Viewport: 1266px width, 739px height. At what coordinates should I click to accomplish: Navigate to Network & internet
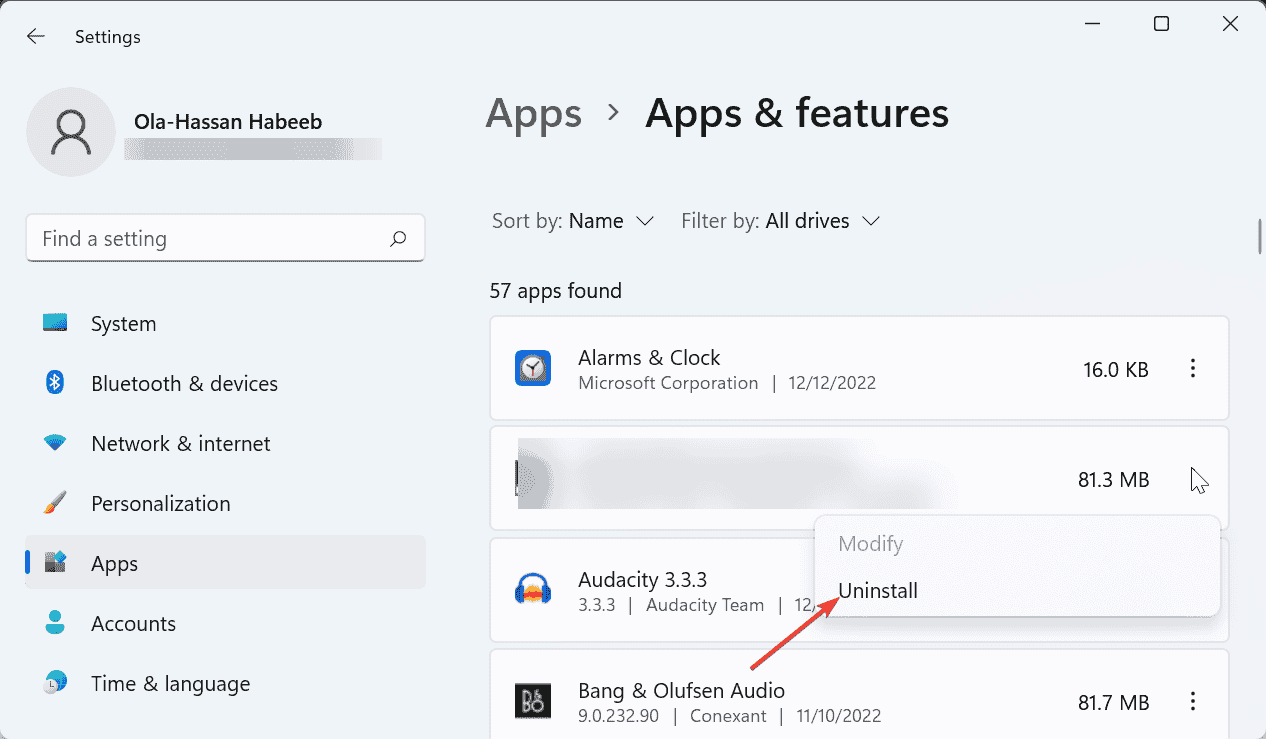180,444
